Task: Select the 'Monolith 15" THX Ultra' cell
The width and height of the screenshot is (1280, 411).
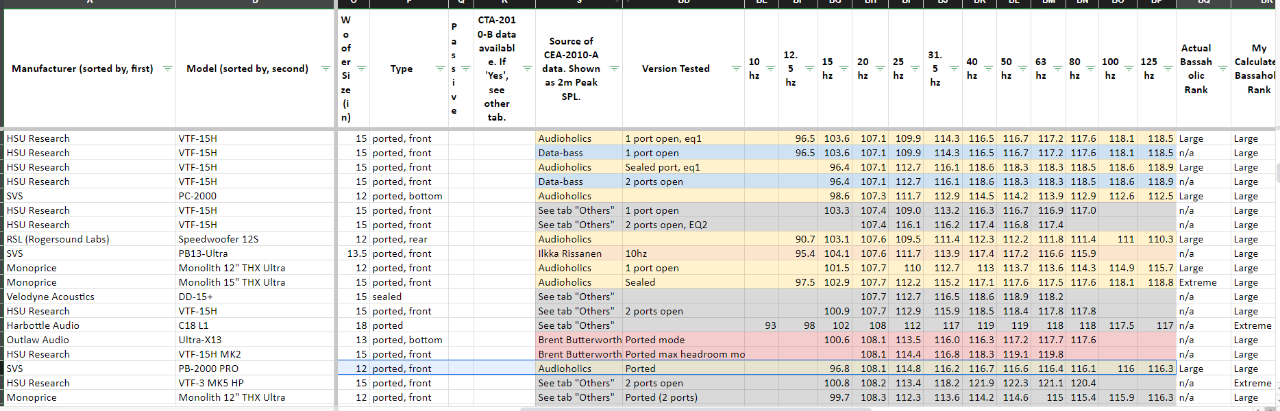Action: coord(255,283)
